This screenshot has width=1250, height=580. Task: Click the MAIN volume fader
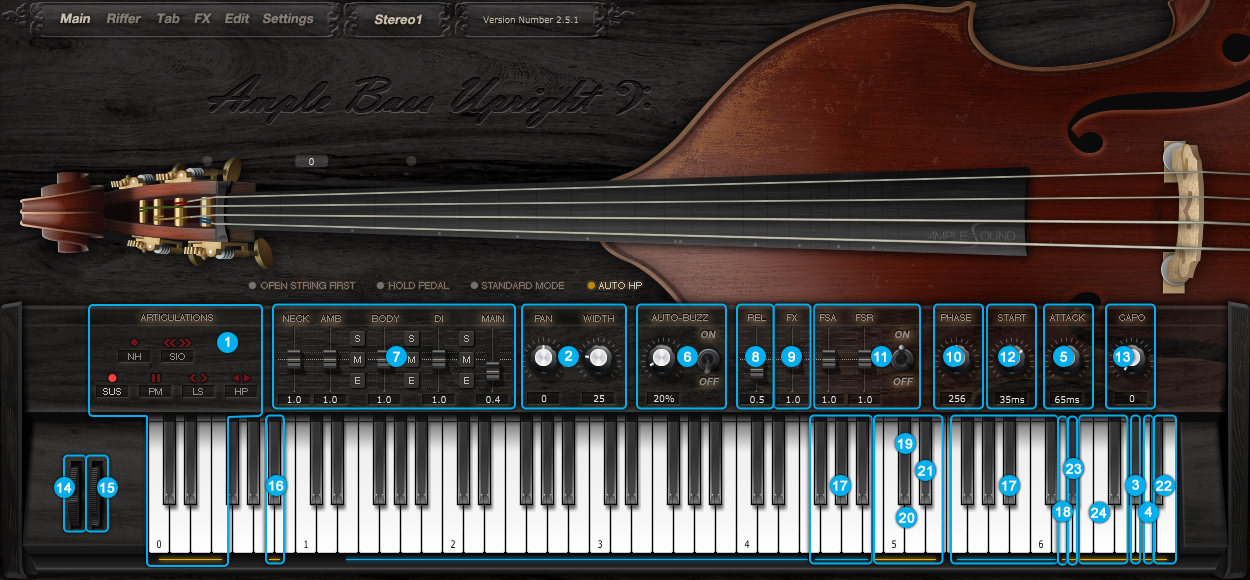tap(492, 372)
